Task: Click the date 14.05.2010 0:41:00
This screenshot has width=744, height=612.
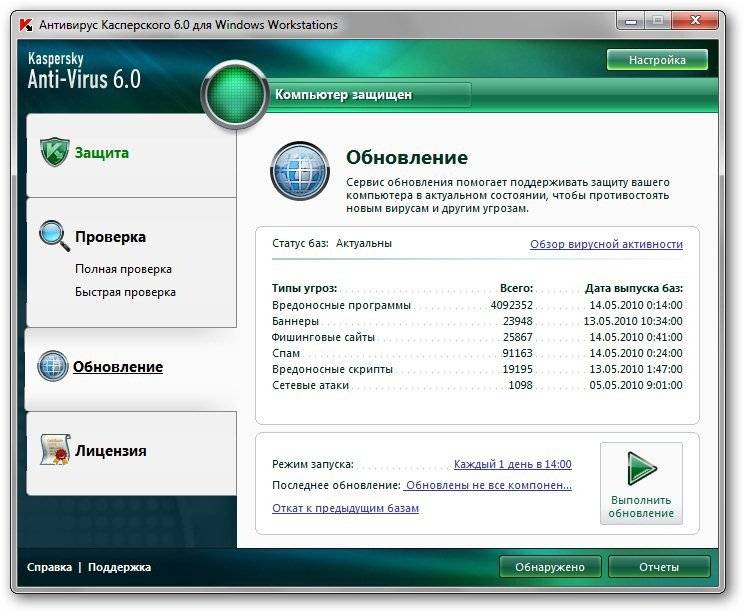Action: point(636,337)
